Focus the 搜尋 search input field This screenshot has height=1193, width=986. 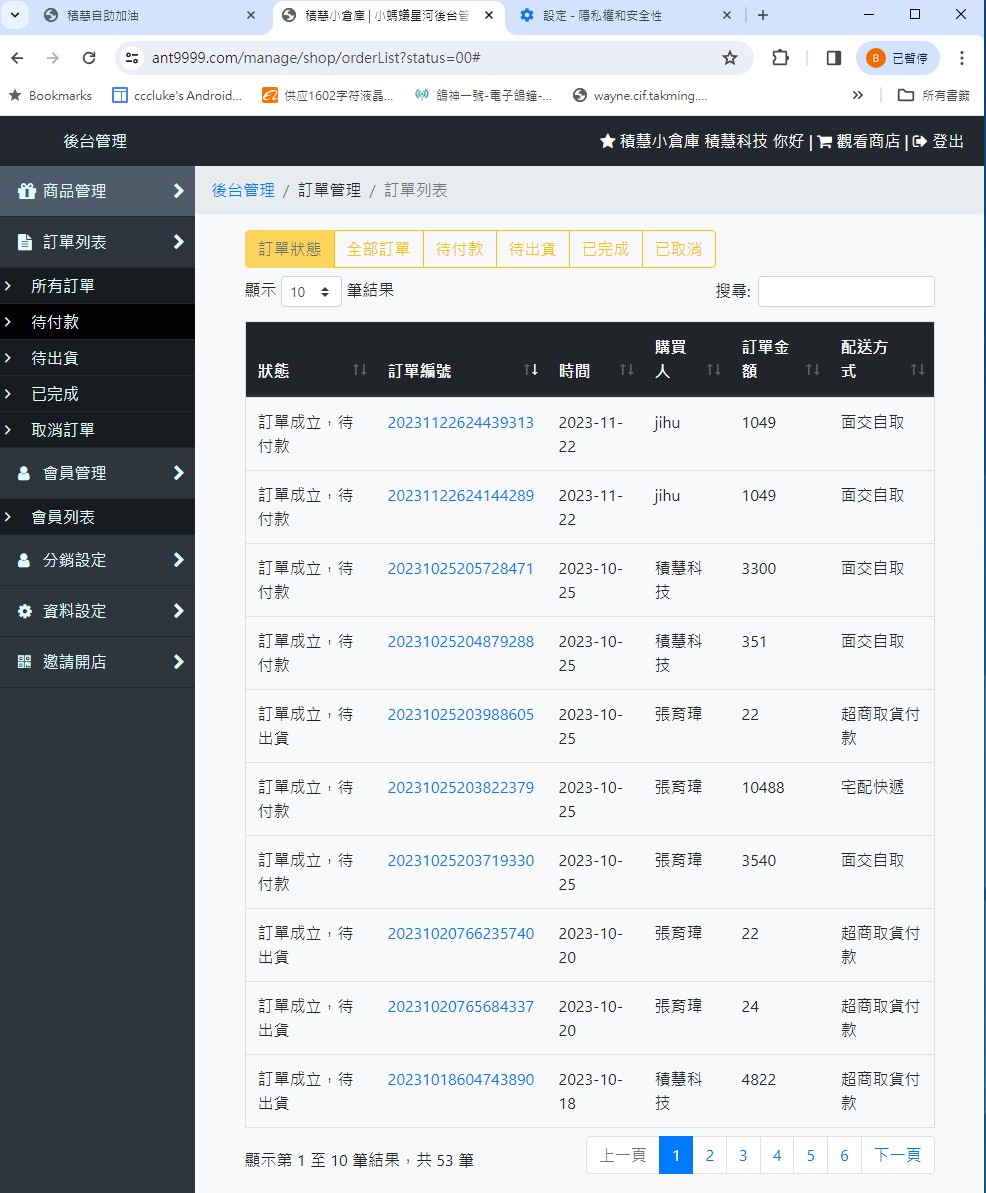[x=846, y=291]
